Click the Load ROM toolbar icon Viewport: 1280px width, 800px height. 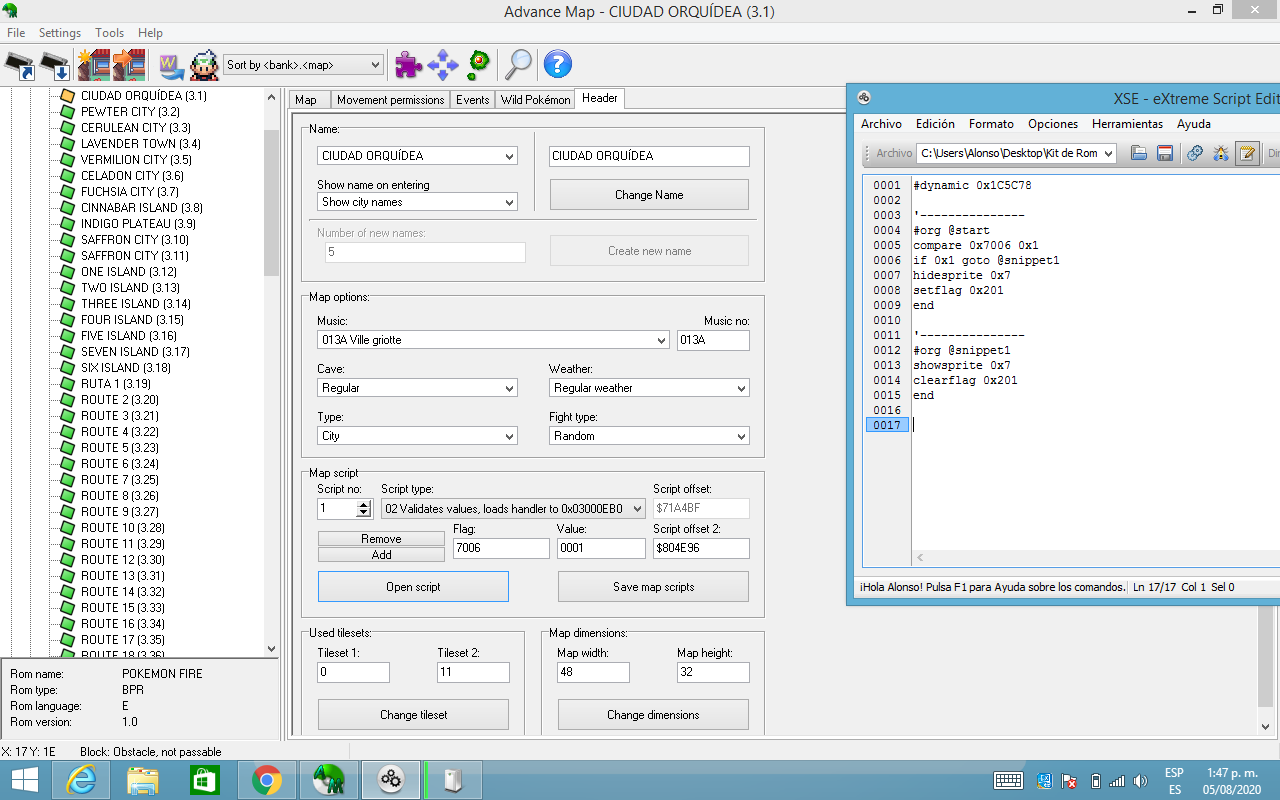(20, 65)
